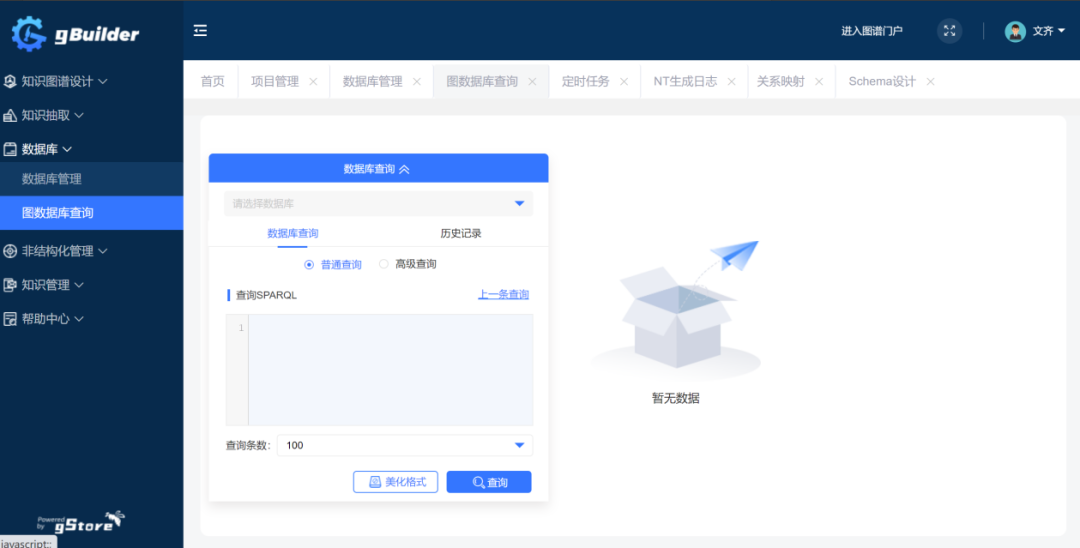This screenshot has width=1080, height=548.
Task: Select the 高级查询 radio button
Action: tap(384, 264)
